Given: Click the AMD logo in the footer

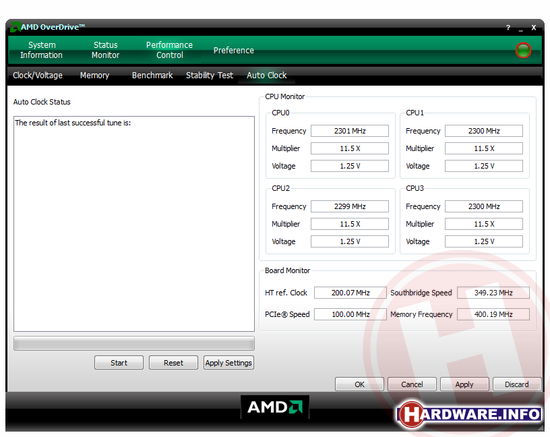Looking at the screenshot, I should coord(275,407).
